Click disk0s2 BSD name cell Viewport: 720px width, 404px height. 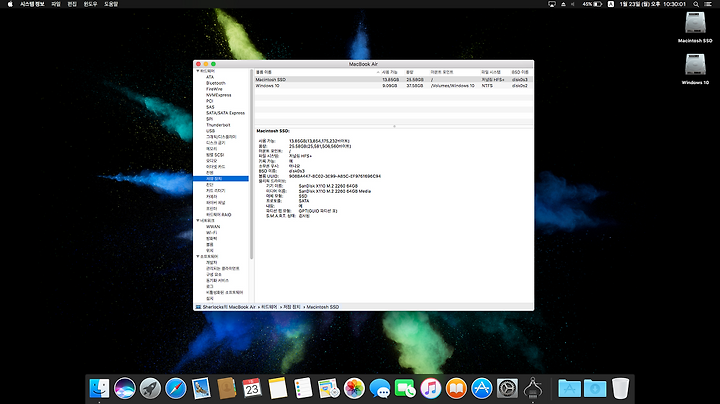tap(520, 85)
